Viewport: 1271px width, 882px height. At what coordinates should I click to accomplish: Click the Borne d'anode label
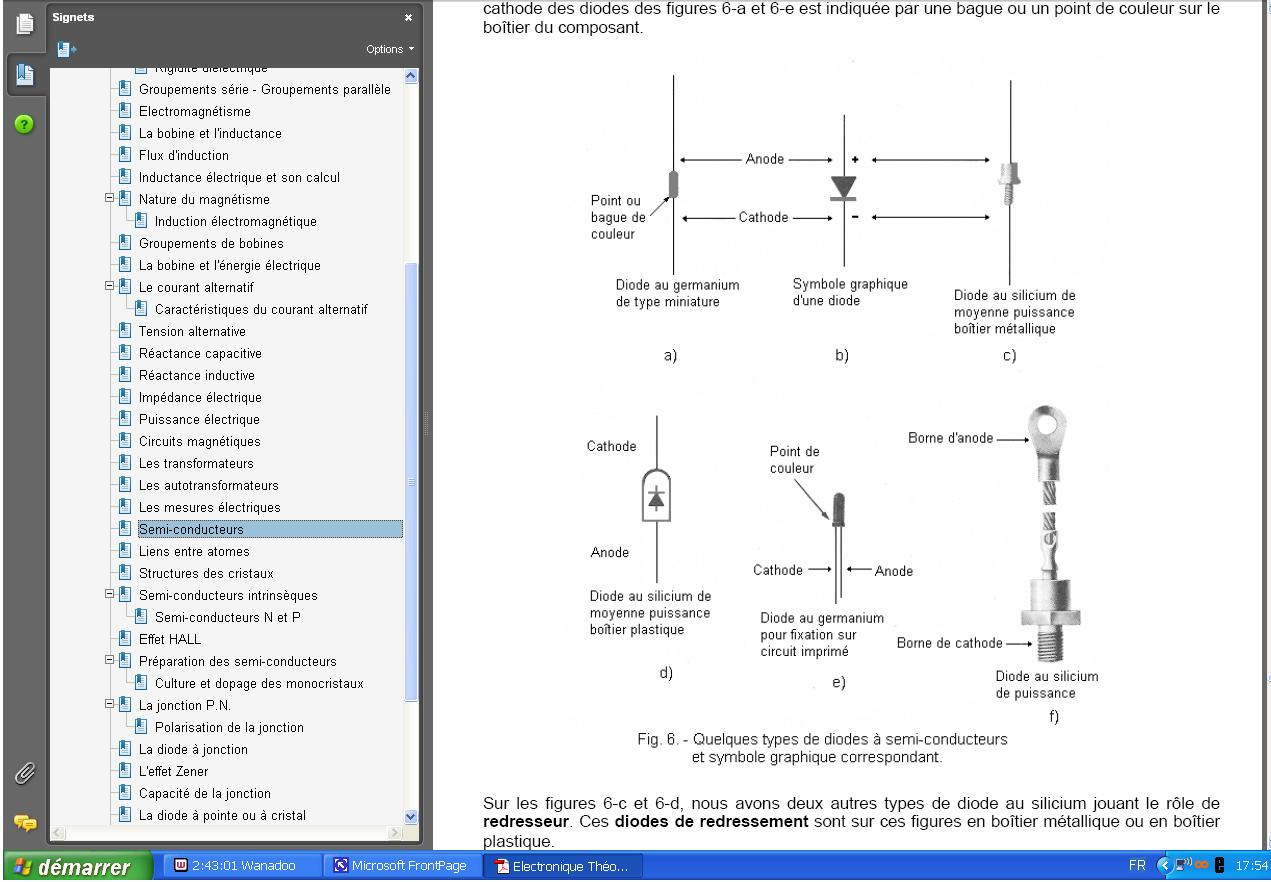tap(950, 437)
